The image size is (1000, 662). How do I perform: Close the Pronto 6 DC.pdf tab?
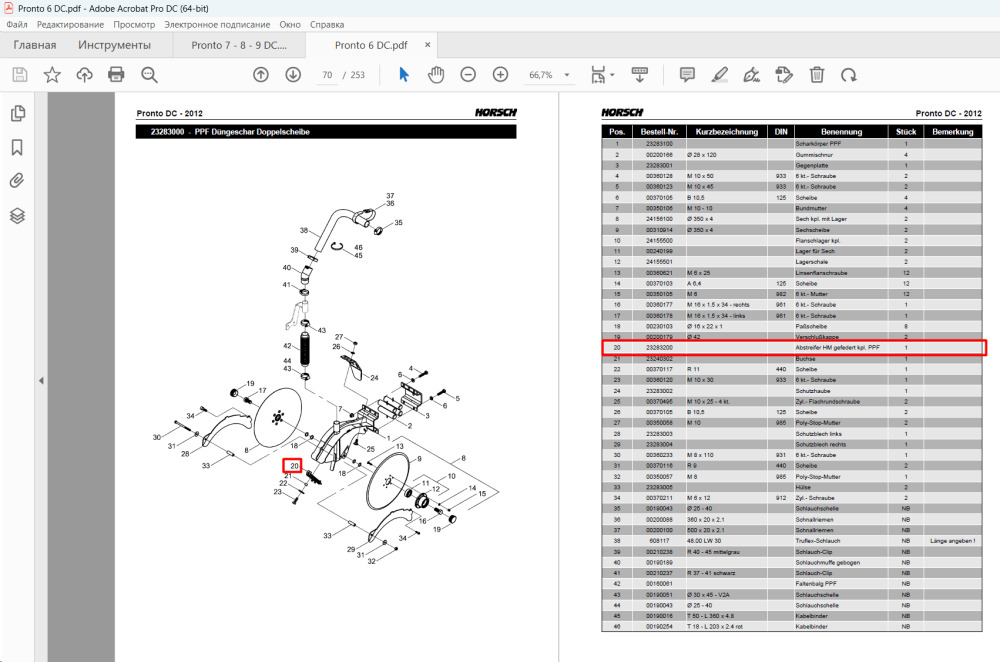(428, 45)
